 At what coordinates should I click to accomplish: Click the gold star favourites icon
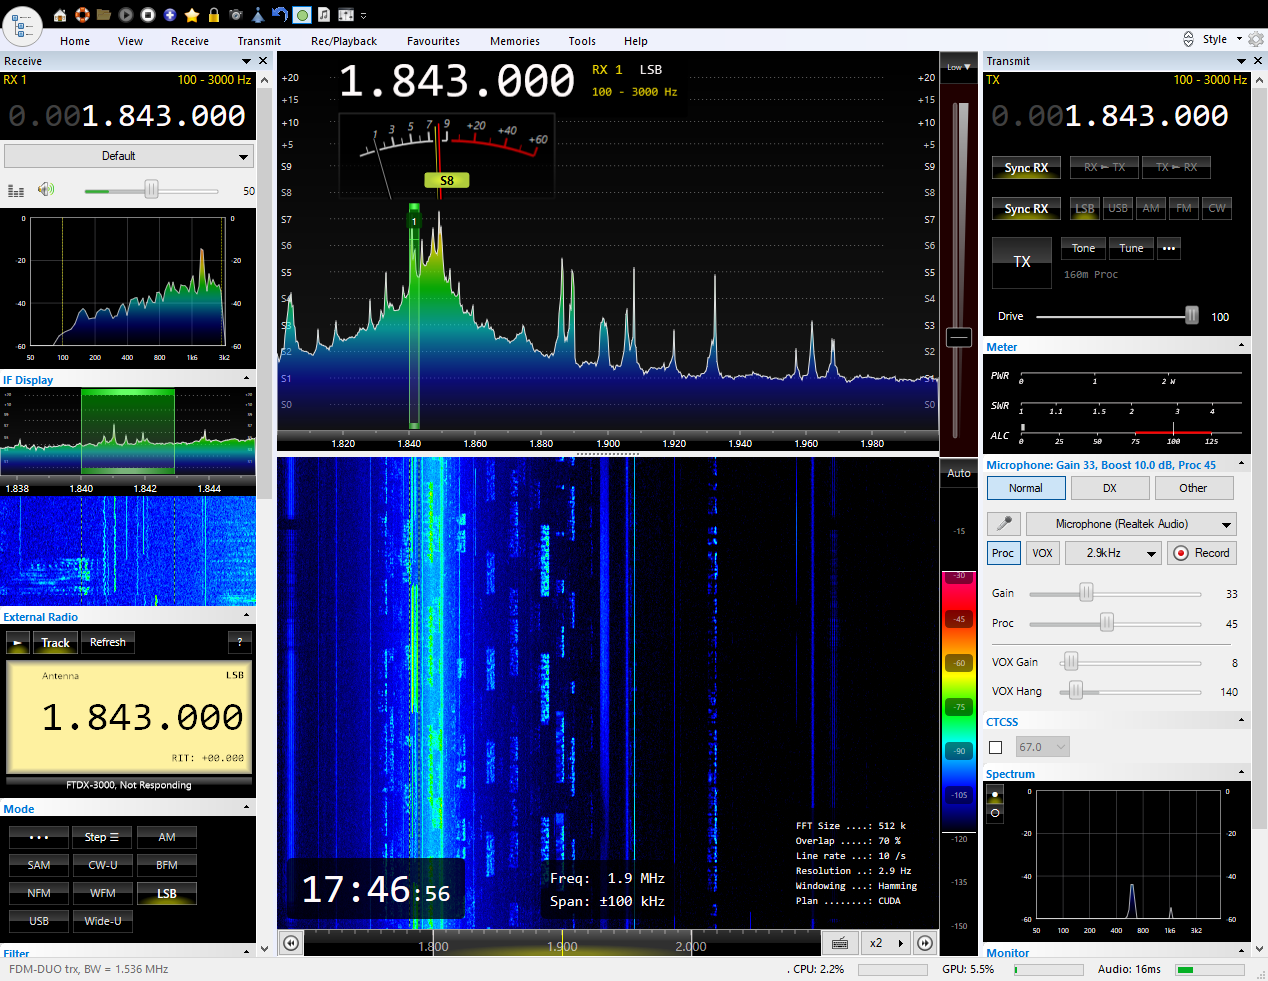(192, 15)
